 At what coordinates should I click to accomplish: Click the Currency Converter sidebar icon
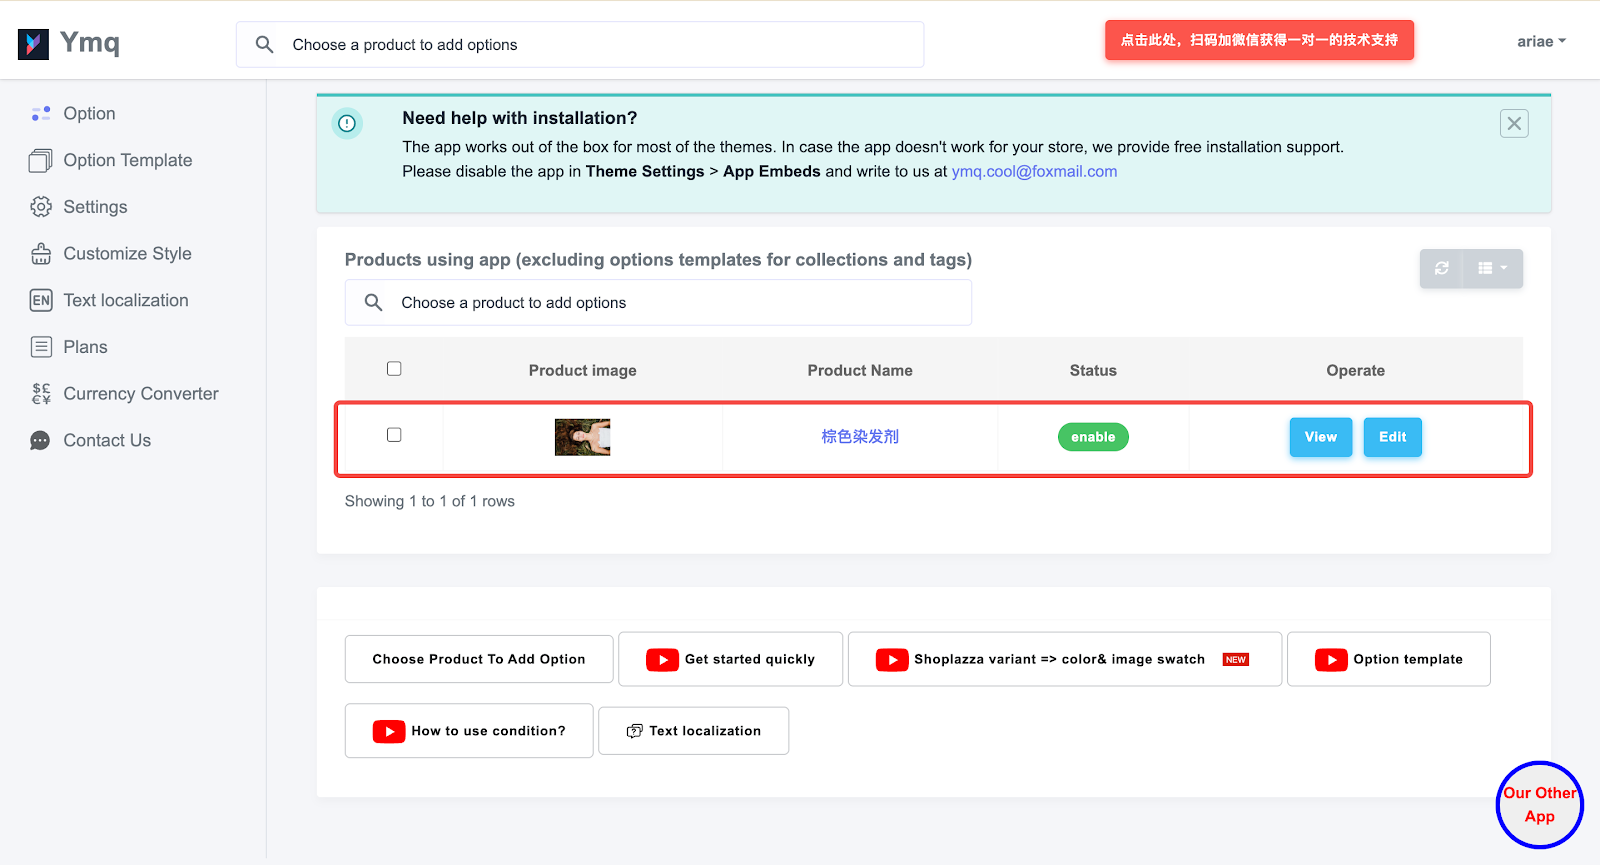click(41, 394)
